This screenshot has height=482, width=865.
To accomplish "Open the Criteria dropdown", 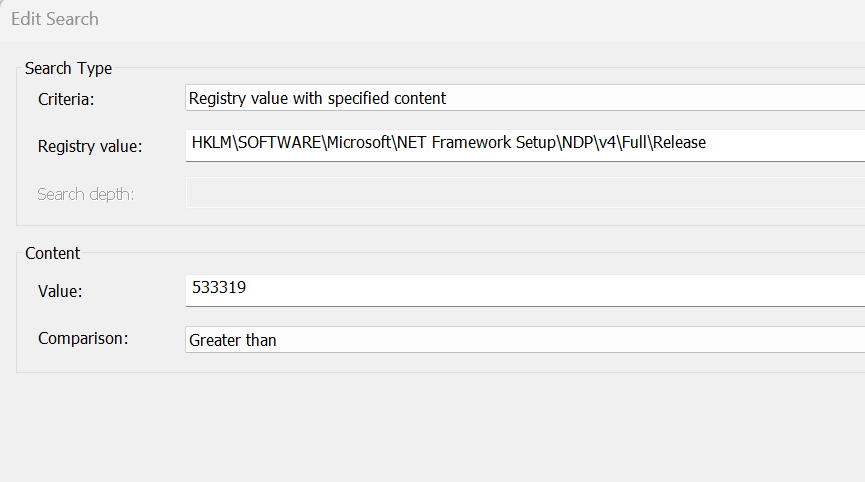I will pos(525,98).
